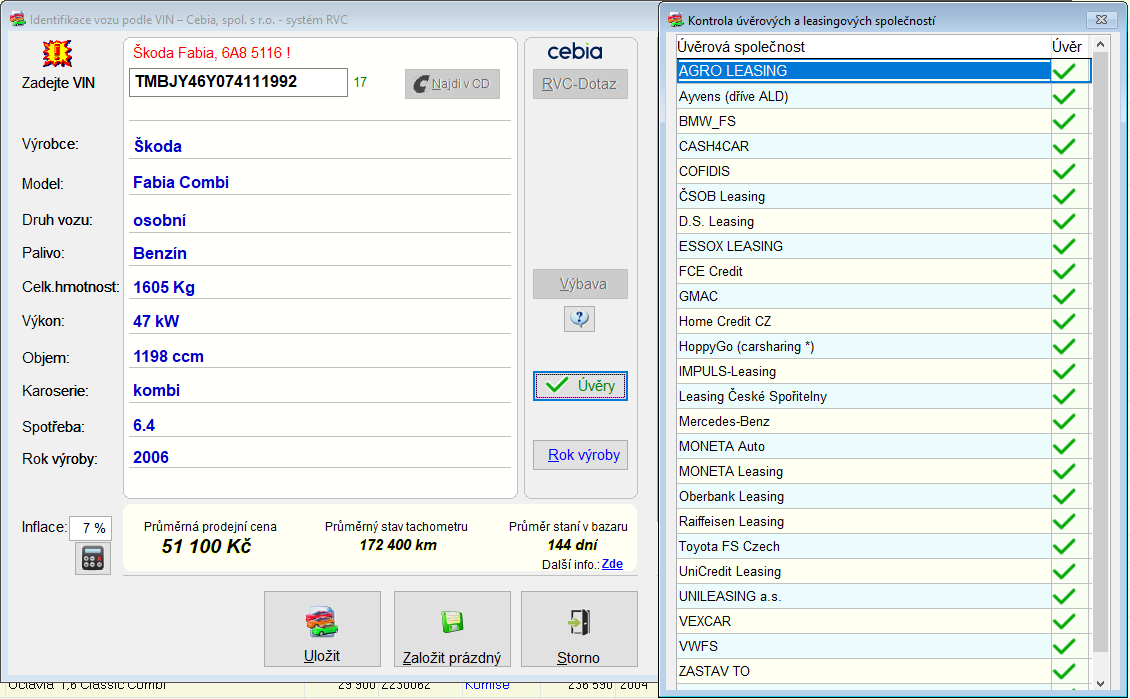Open the Zde further info link

coord(612,564)
